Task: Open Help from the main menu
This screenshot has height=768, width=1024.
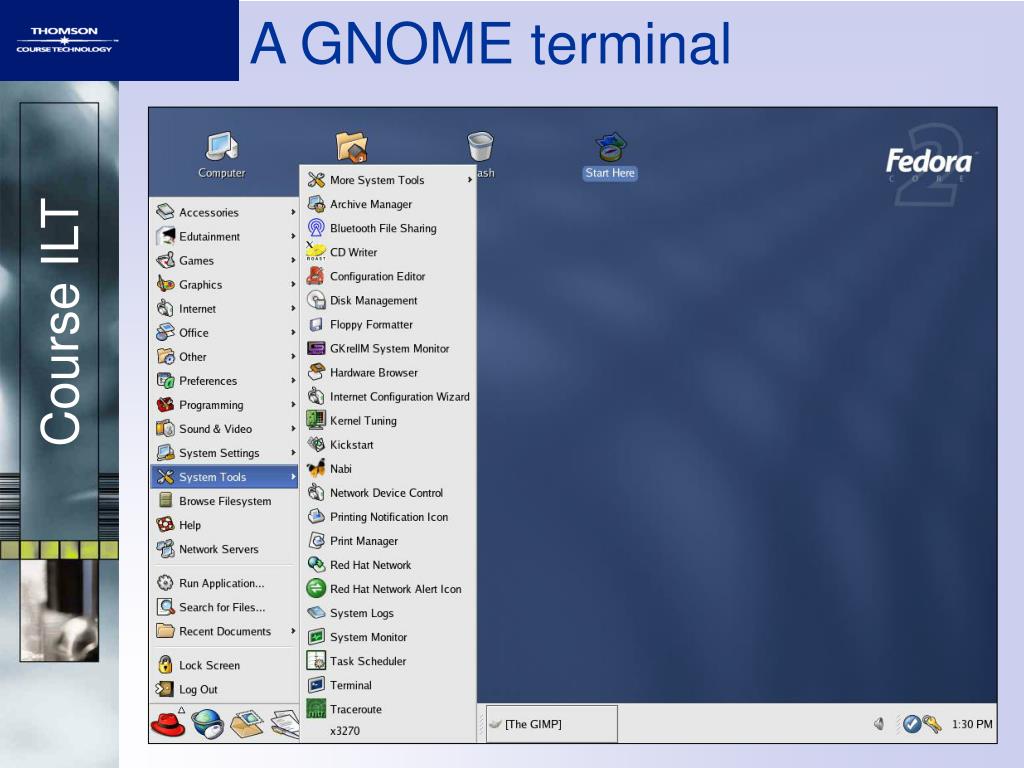Action: pos(225,525)
